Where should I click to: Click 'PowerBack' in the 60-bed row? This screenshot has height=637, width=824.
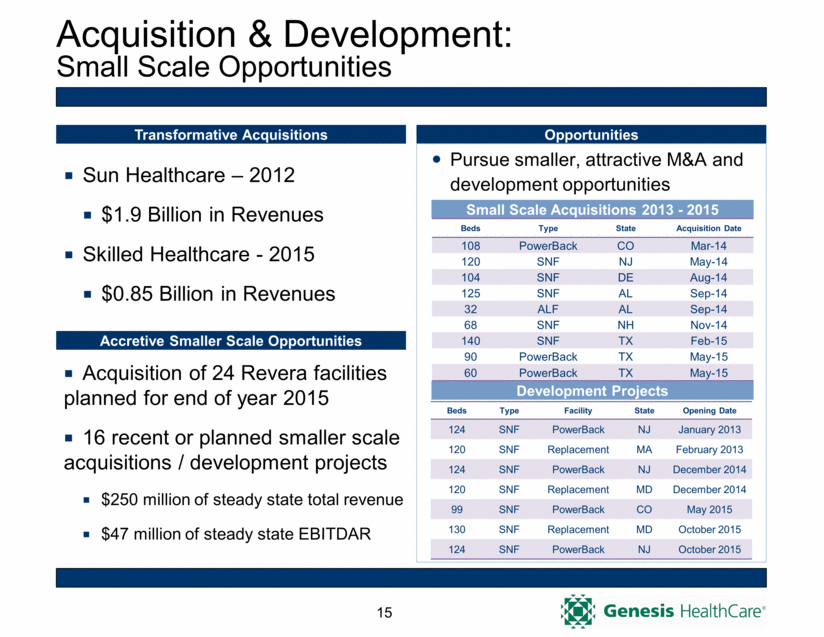pos(548,373)
